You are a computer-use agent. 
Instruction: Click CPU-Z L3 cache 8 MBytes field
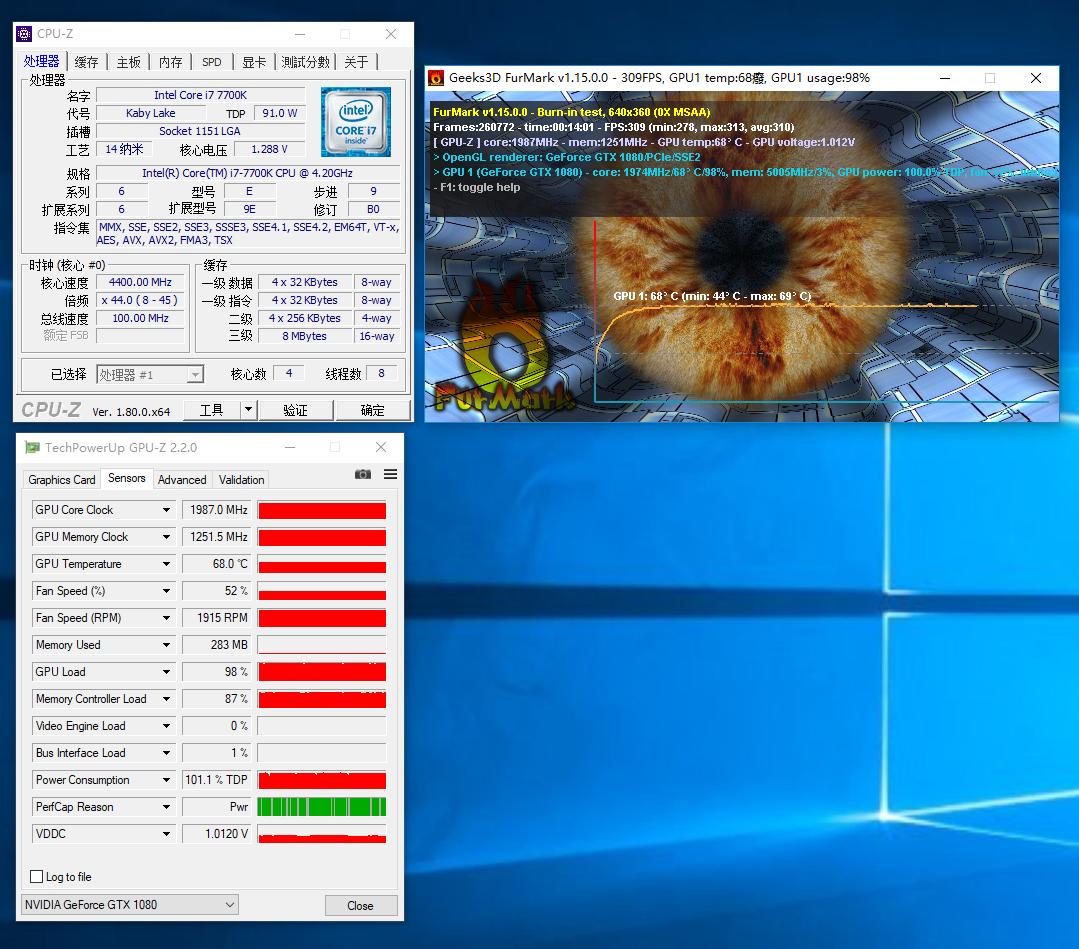coord(304,336)
